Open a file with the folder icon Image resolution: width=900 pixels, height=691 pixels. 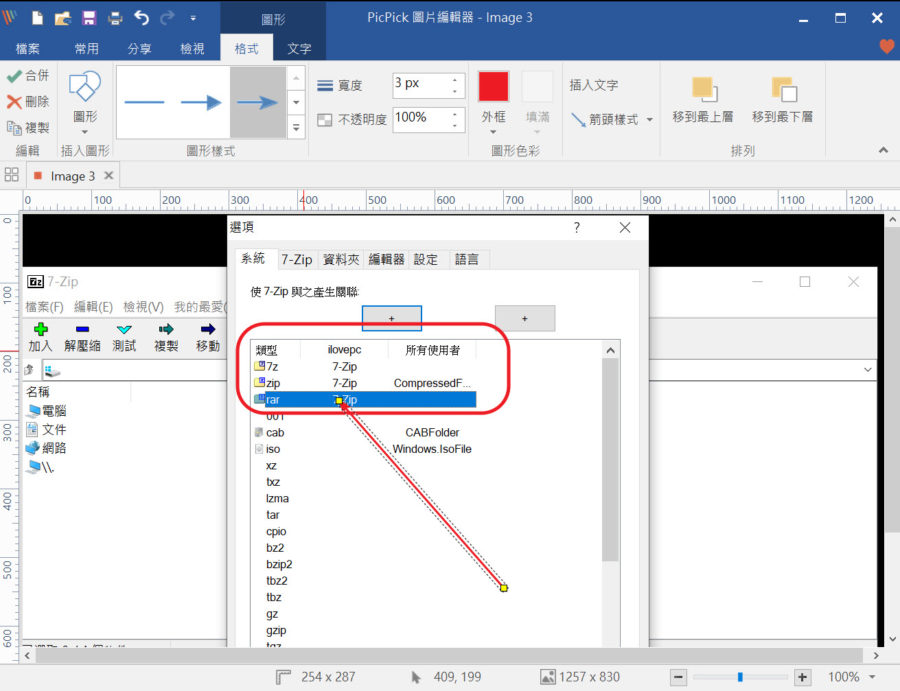[63, 18]
